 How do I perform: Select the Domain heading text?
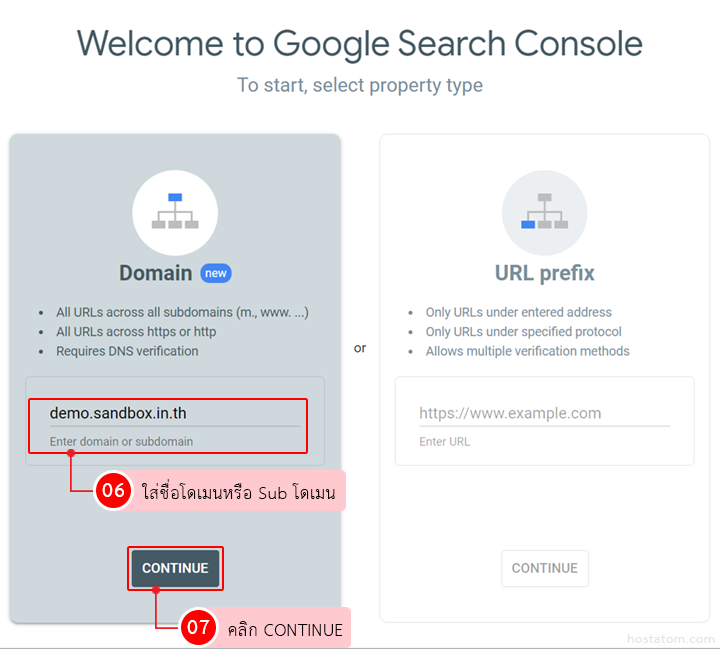[x=155, y=273]
